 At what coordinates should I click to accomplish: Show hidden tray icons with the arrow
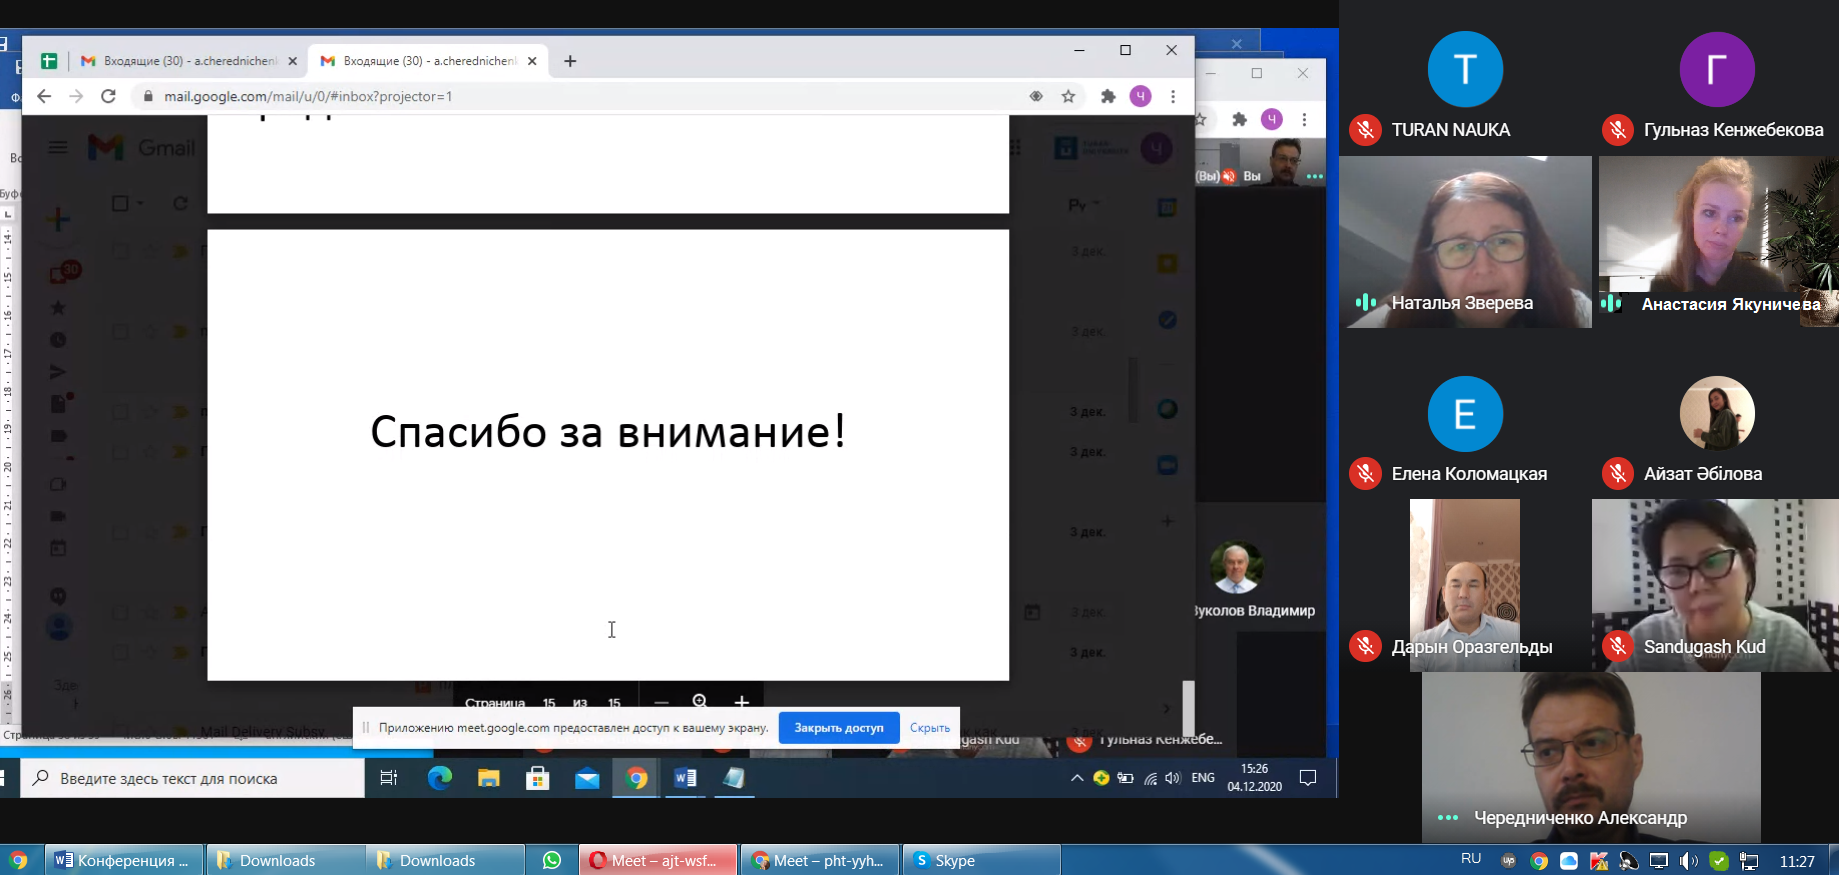[x=1077, y=778]
